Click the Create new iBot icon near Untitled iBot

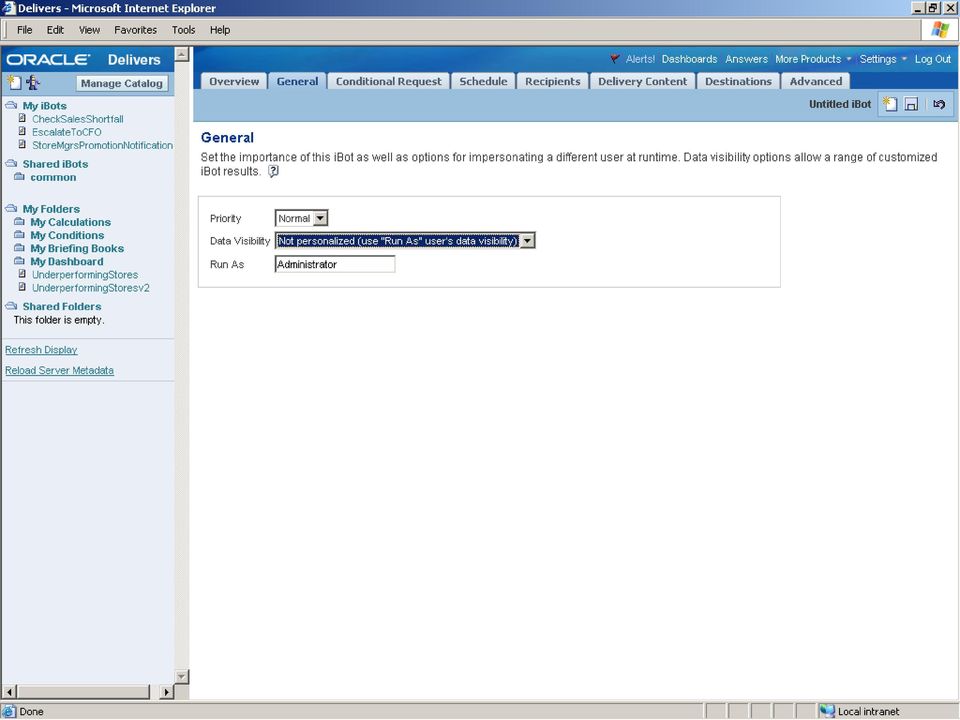point(890,104)
